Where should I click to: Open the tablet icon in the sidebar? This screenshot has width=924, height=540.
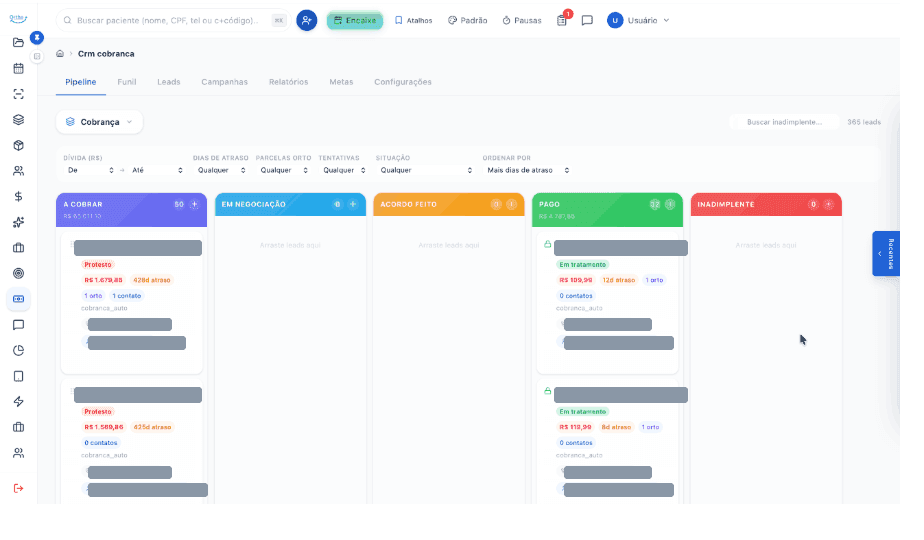18,376
